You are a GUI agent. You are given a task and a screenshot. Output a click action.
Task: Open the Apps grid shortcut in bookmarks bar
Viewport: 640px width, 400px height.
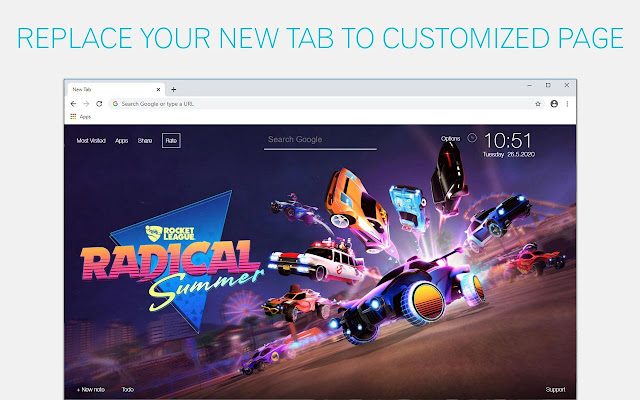(x=80, y=117)
